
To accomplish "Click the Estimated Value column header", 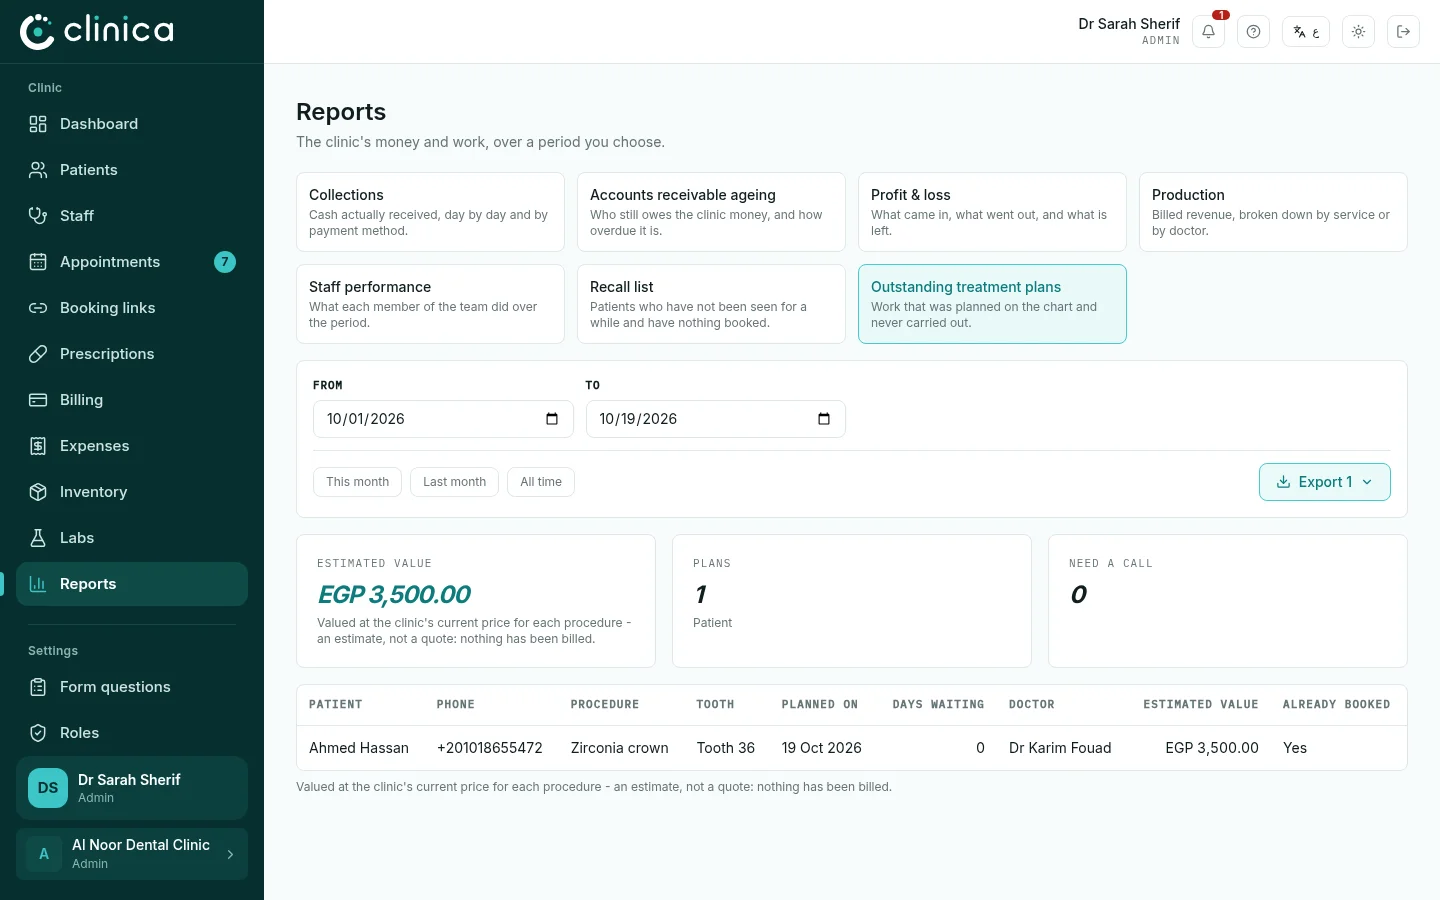I will (x=1200, y=705).
